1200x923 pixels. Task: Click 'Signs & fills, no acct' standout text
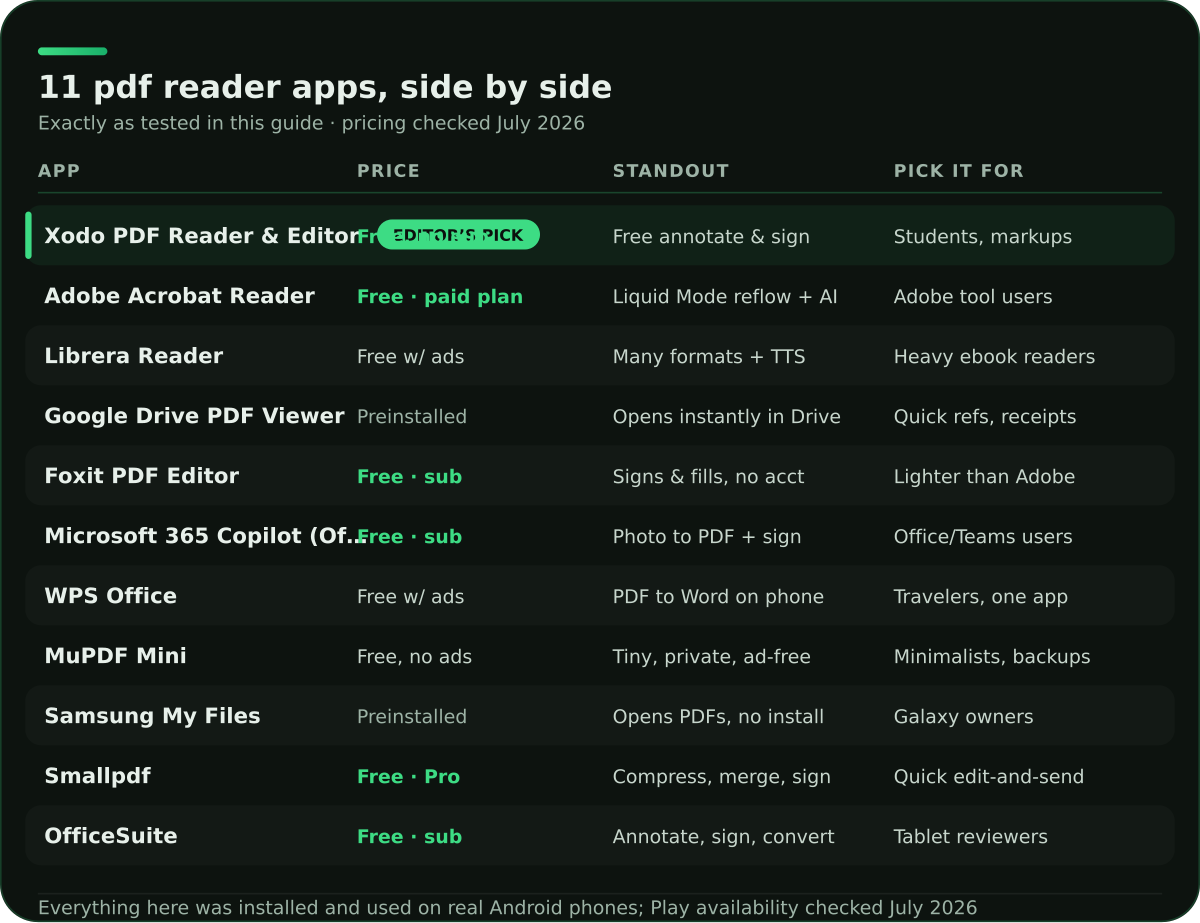709,477
